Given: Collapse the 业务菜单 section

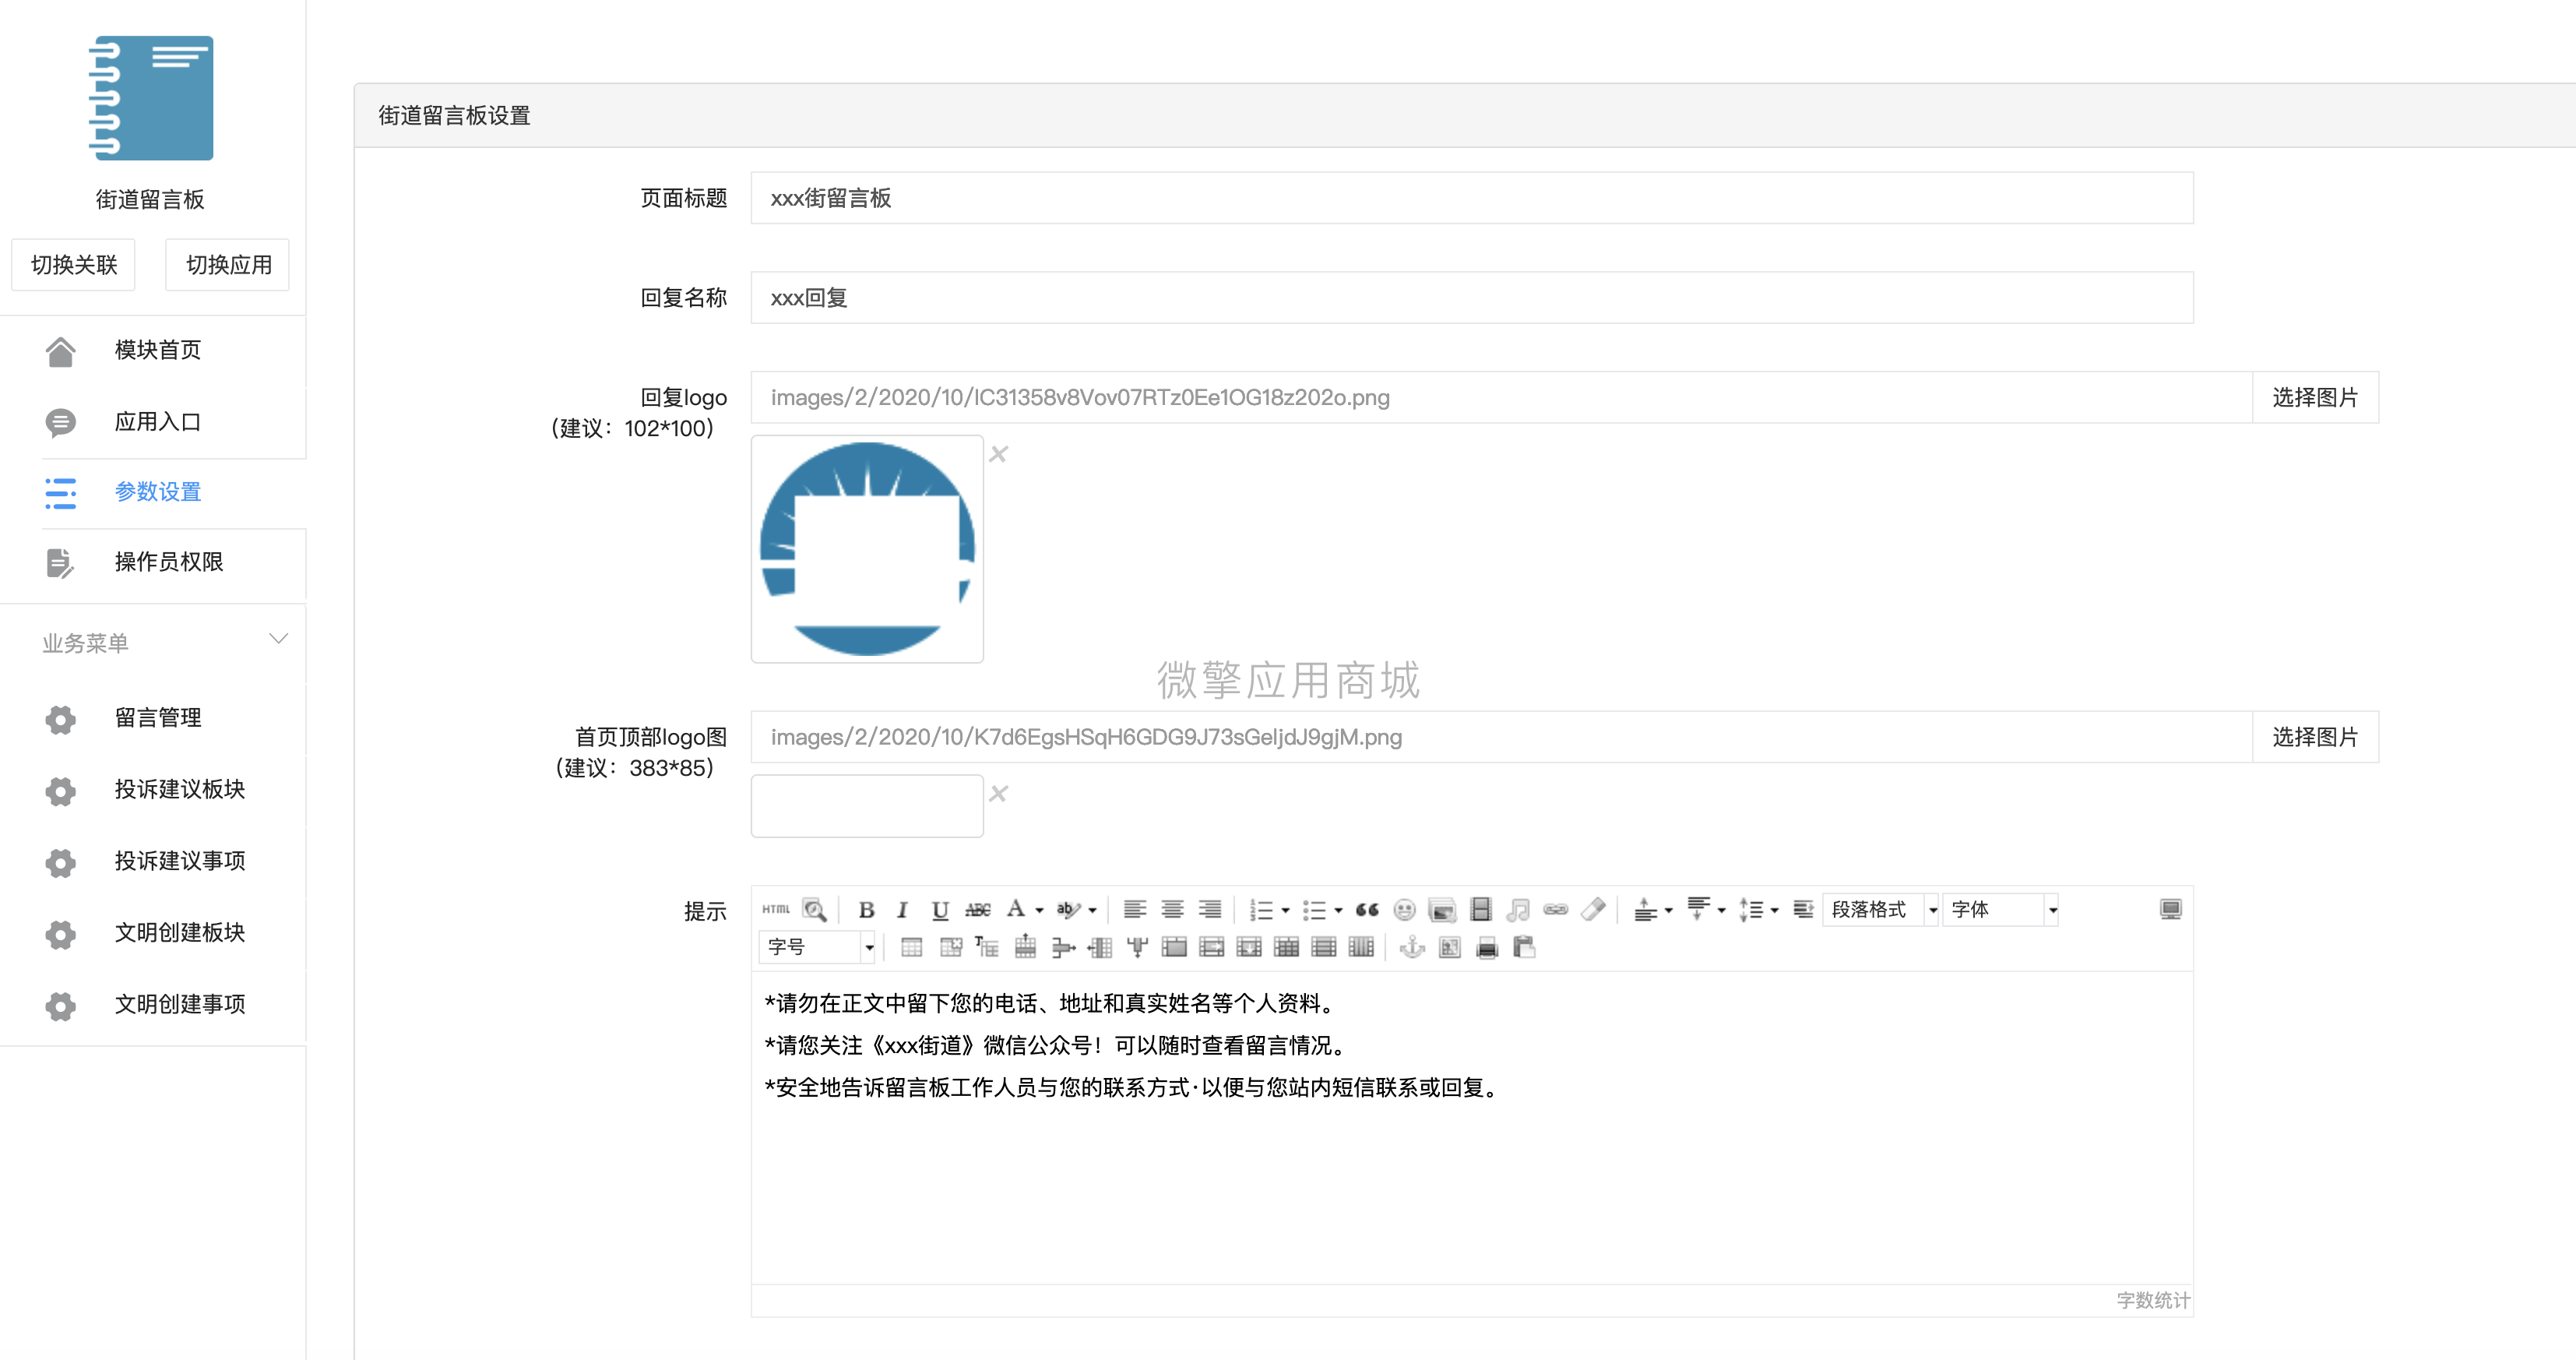Looking at the screenshot, I should [279, 640].
